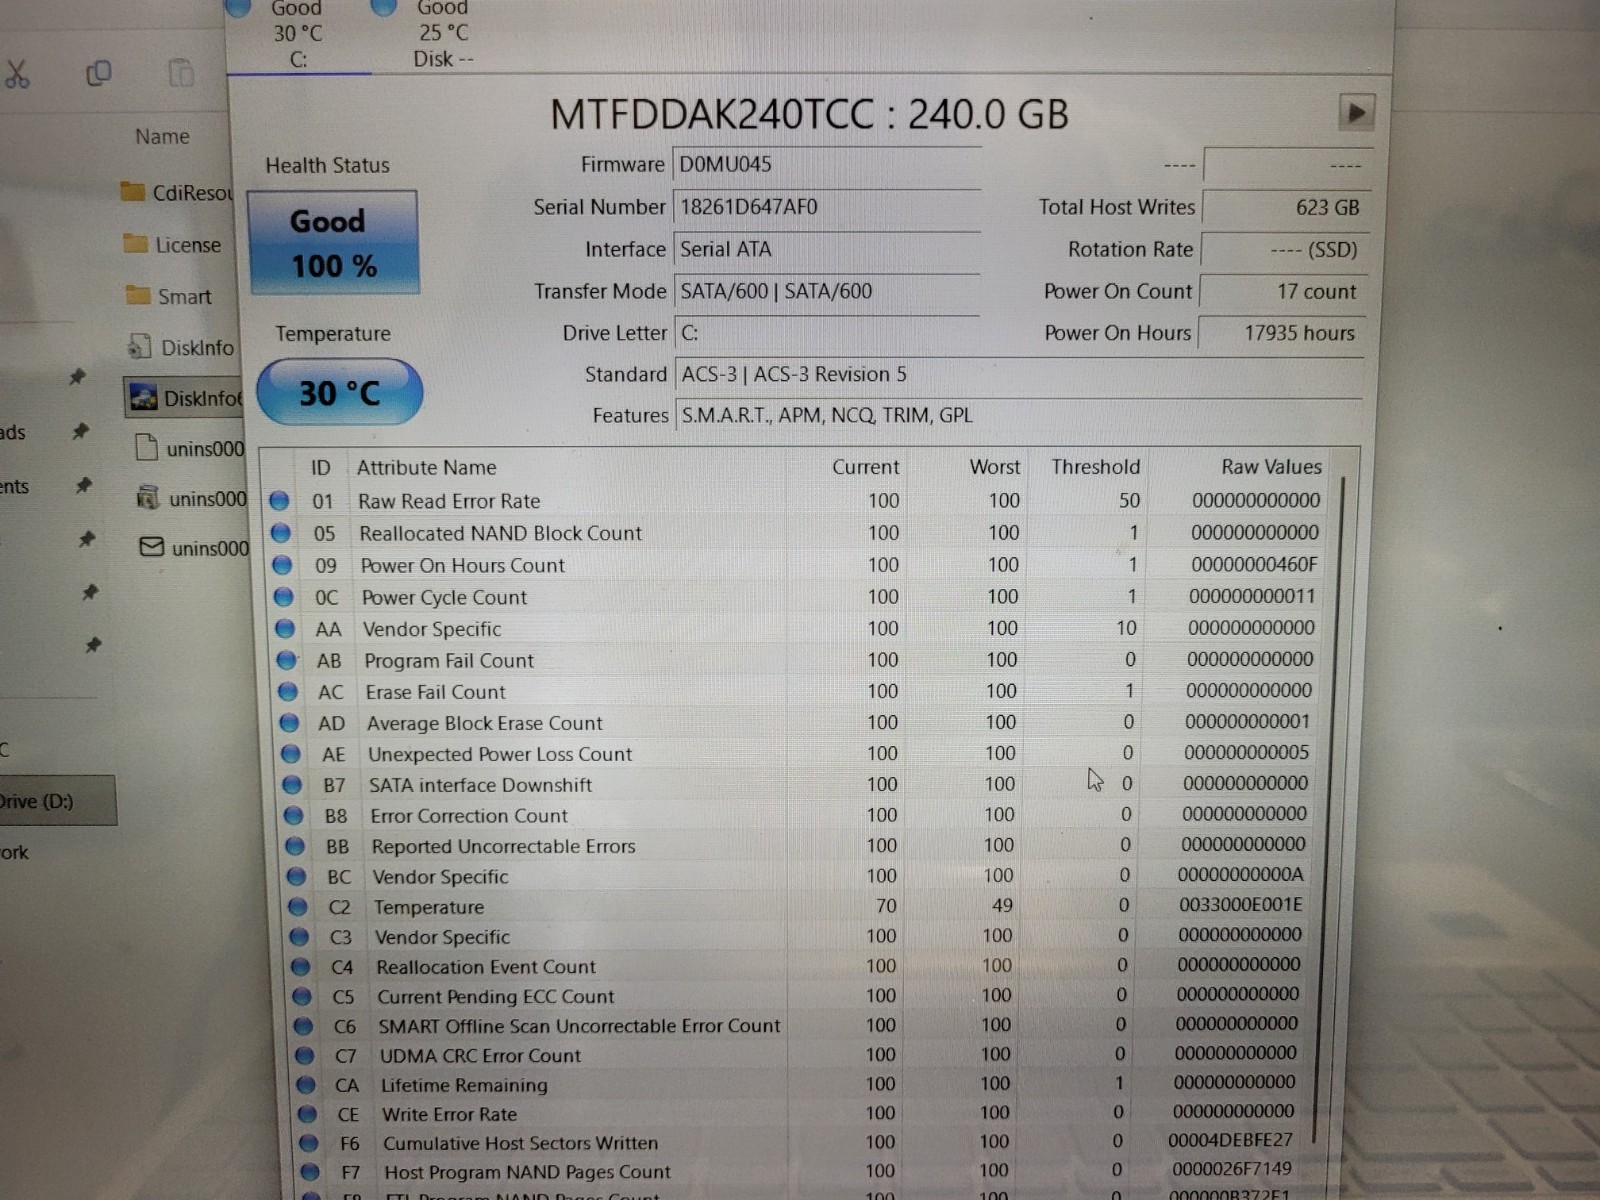
Task: Click the Total Host Writes value 623 GB
Action: (1285, 207)
